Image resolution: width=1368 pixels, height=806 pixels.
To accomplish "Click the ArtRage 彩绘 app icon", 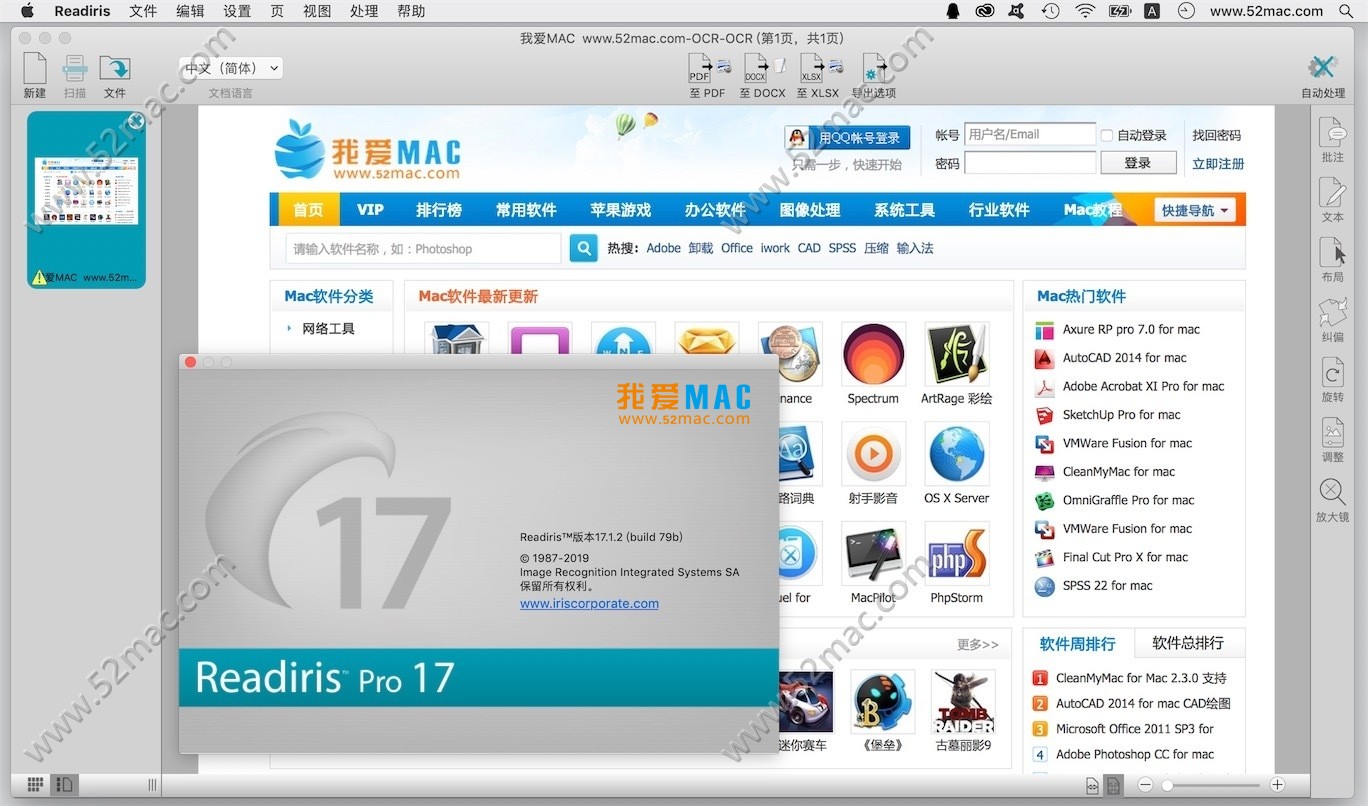I will [x=957, y=354].
